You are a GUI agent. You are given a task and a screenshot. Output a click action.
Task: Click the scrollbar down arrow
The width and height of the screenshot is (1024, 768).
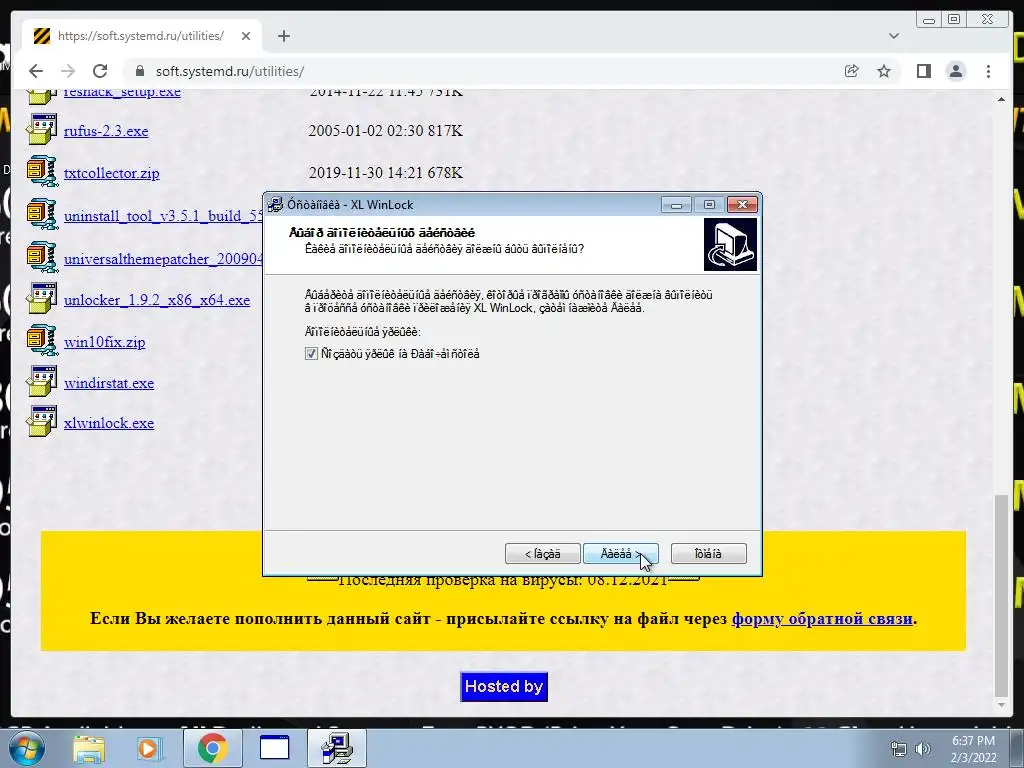(x=1001, y=705)
